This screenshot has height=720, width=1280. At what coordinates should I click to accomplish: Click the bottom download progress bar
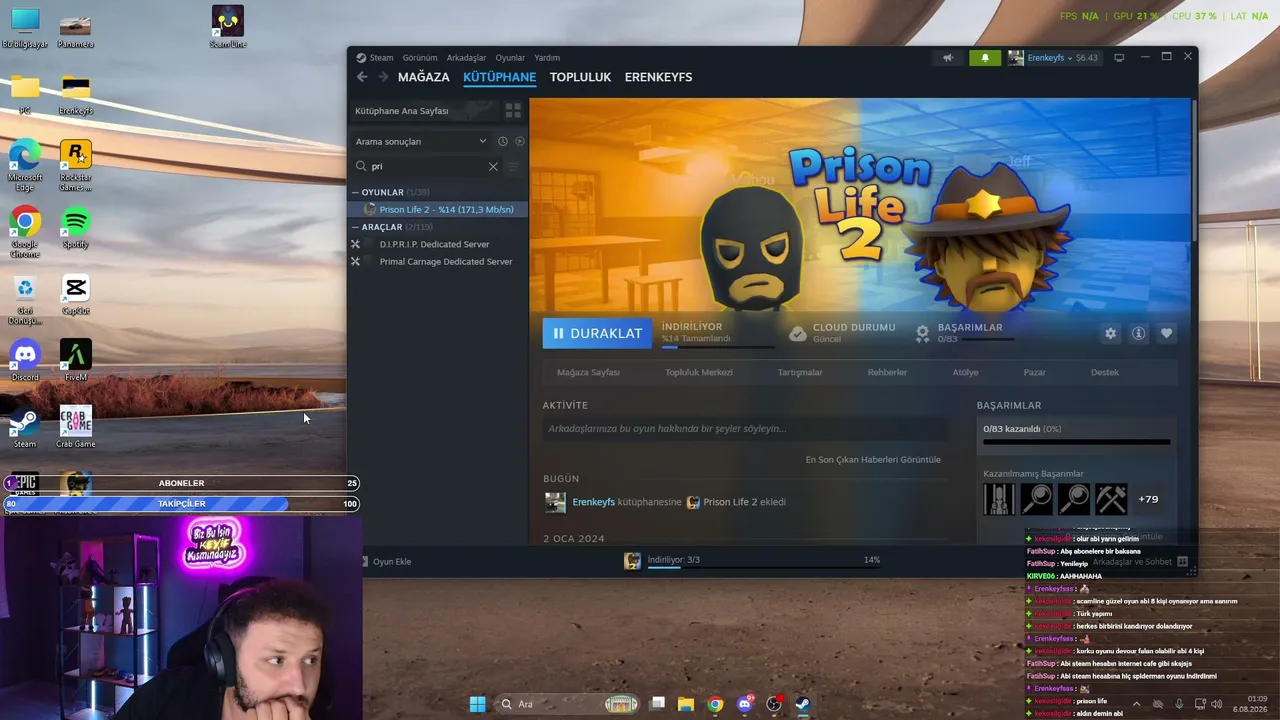(764, 567)
